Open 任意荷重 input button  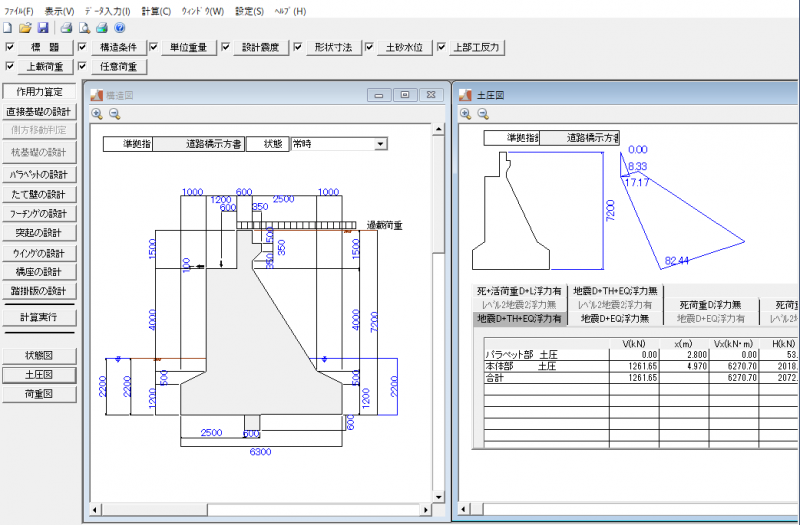118,67
